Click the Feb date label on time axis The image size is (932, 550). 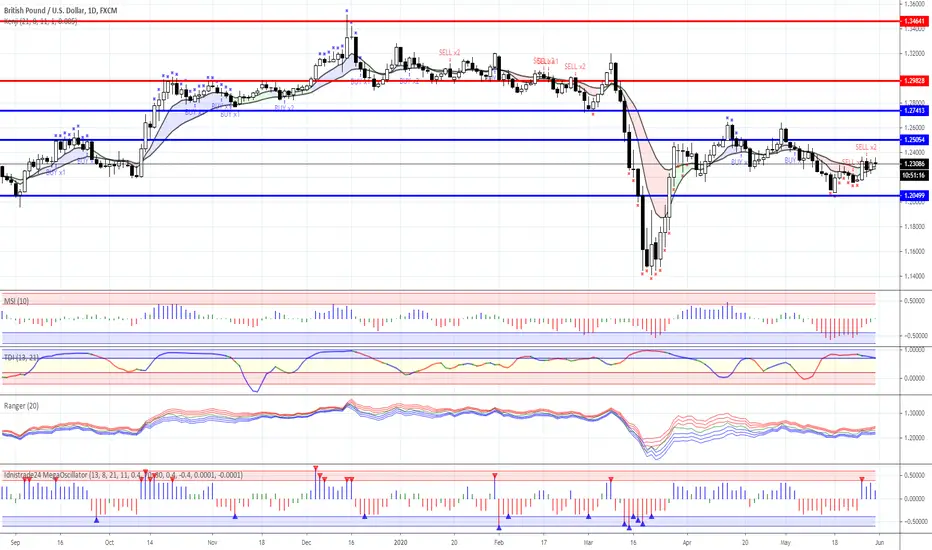(x=499, y=542)
